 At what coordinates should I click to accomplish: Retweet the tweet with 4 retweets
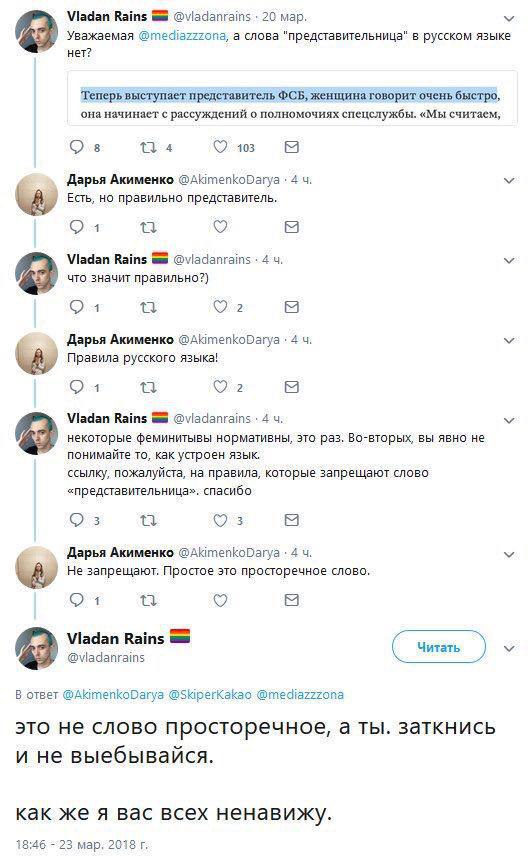click(x=148, y=147)
